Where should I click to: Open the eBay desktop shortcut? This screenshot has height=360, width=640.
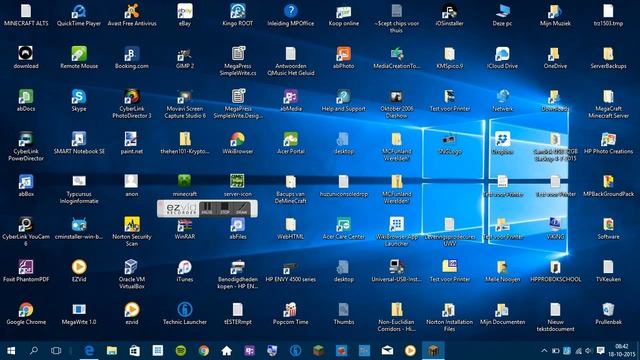[x=184, y=15]
